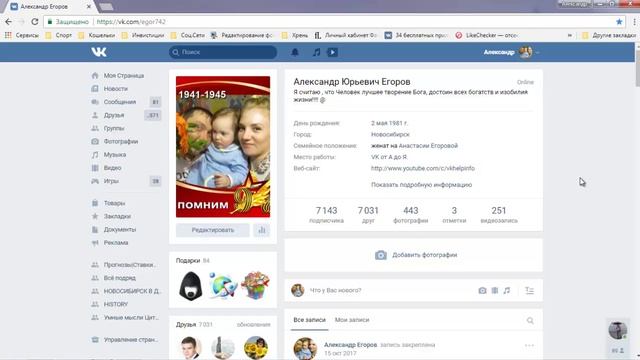Screen dimensions: 640x360
Task: Open the pinned post three-dot menu
Action: [x=529, y=345]
